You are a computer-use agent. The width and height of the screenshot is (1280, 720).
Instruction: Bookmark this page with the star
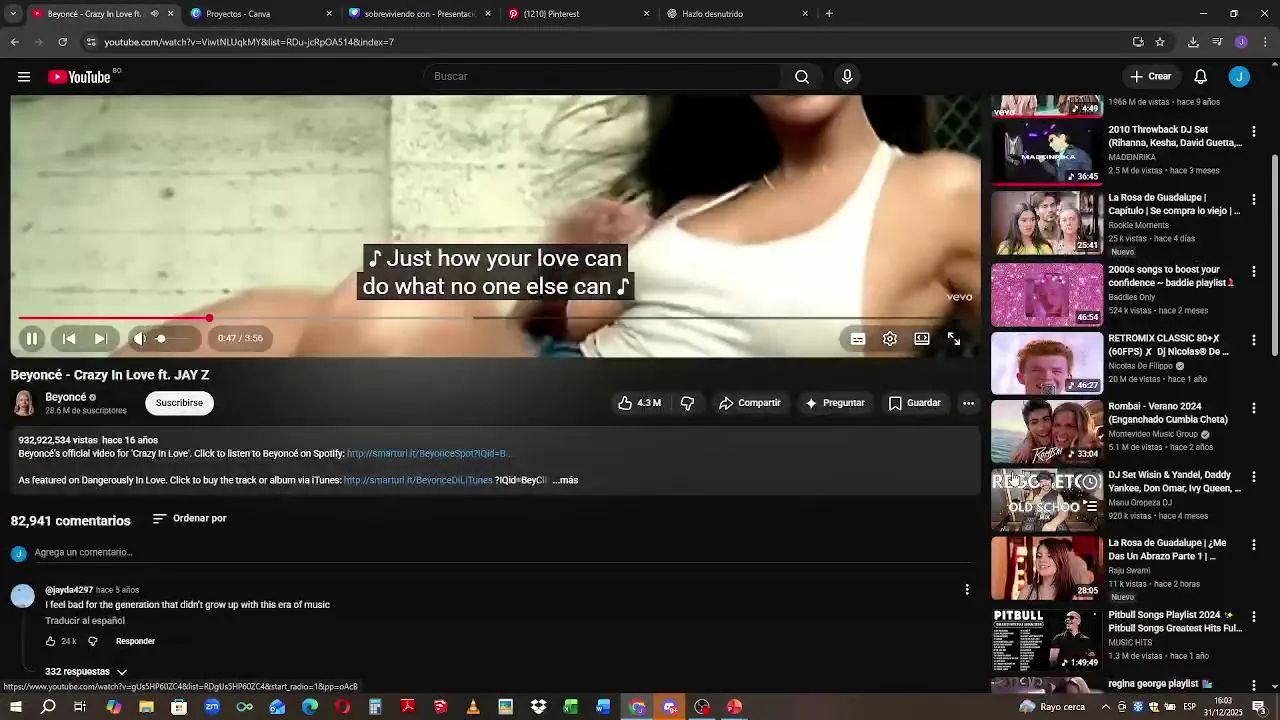tap(1160, 42)
